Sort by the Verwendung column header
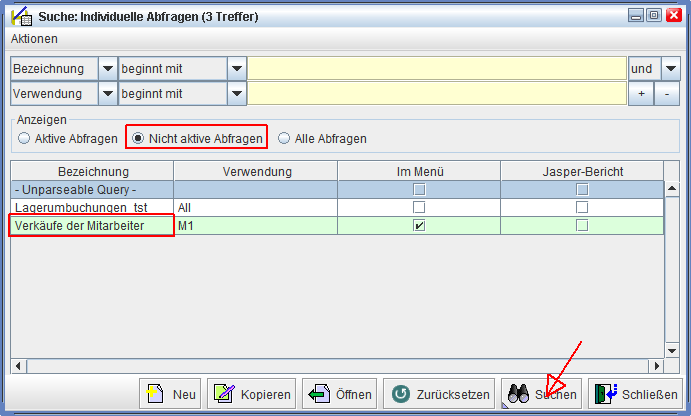This screenshot has width=691, height=416. click(x=257, y=171)
